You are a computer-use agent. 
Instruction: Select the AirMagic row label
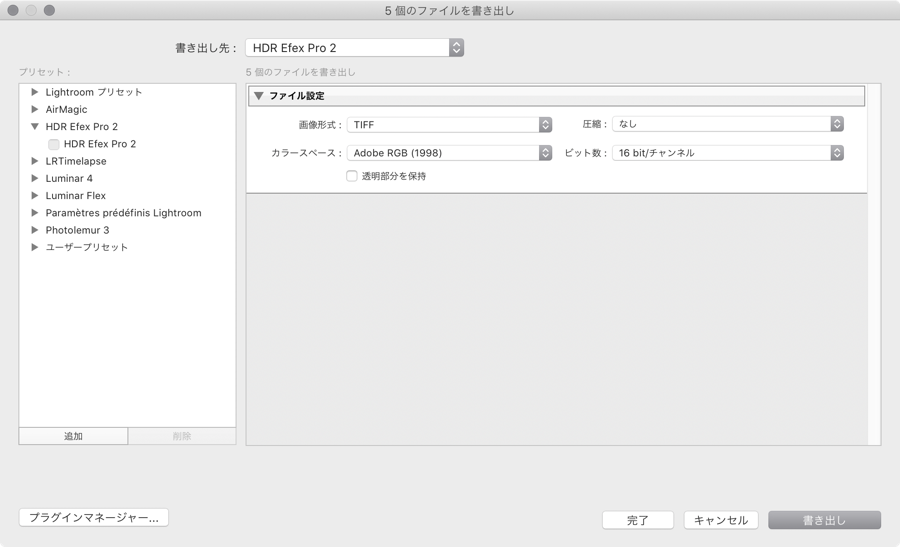coord(67,109)
